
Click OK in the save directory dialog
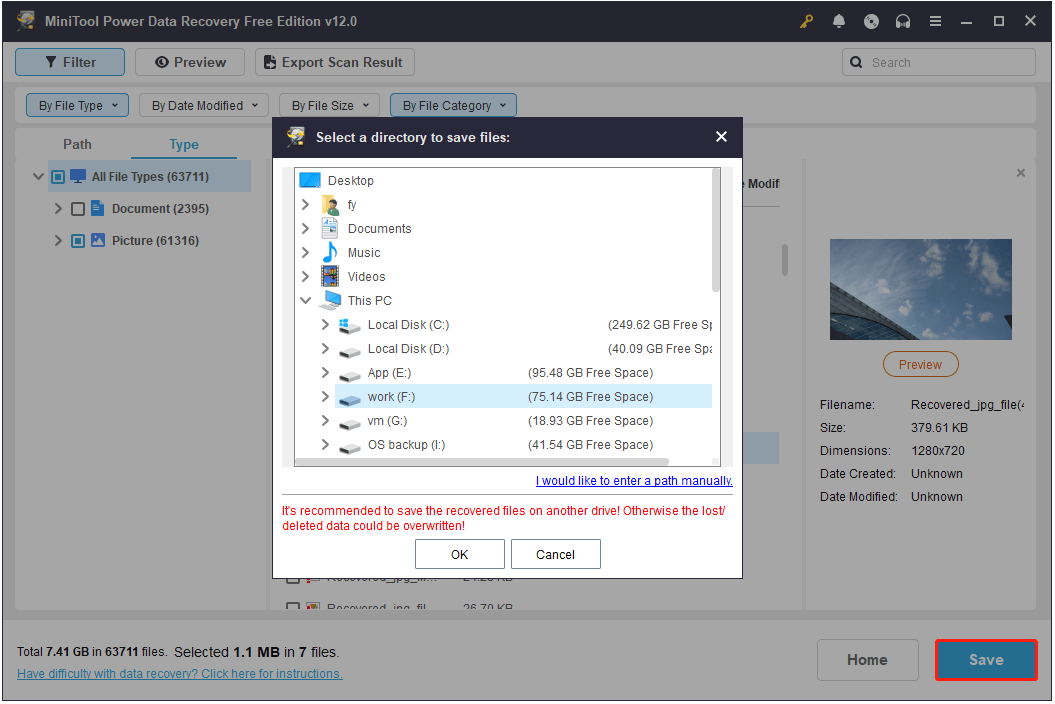click(459, 554)
